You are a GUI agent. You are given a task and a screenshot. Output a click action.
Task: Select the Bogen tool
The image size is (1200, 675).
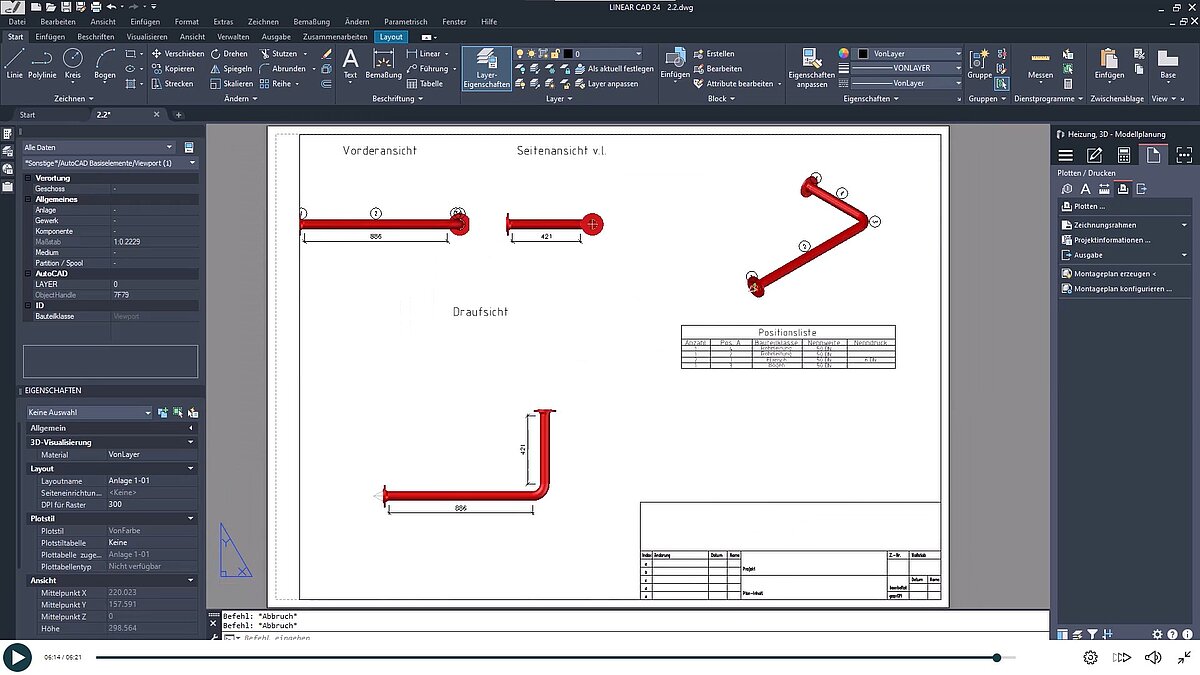point(103,62)
